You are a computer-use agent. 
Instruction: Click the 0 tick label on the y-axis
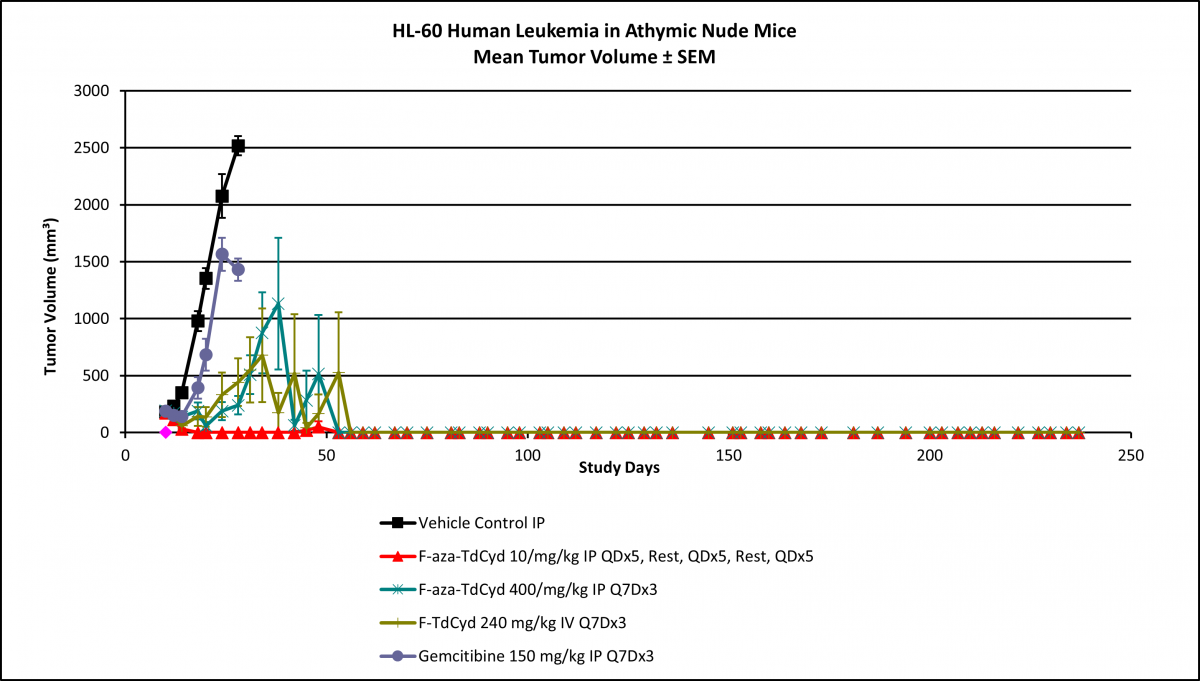point(106,433)
